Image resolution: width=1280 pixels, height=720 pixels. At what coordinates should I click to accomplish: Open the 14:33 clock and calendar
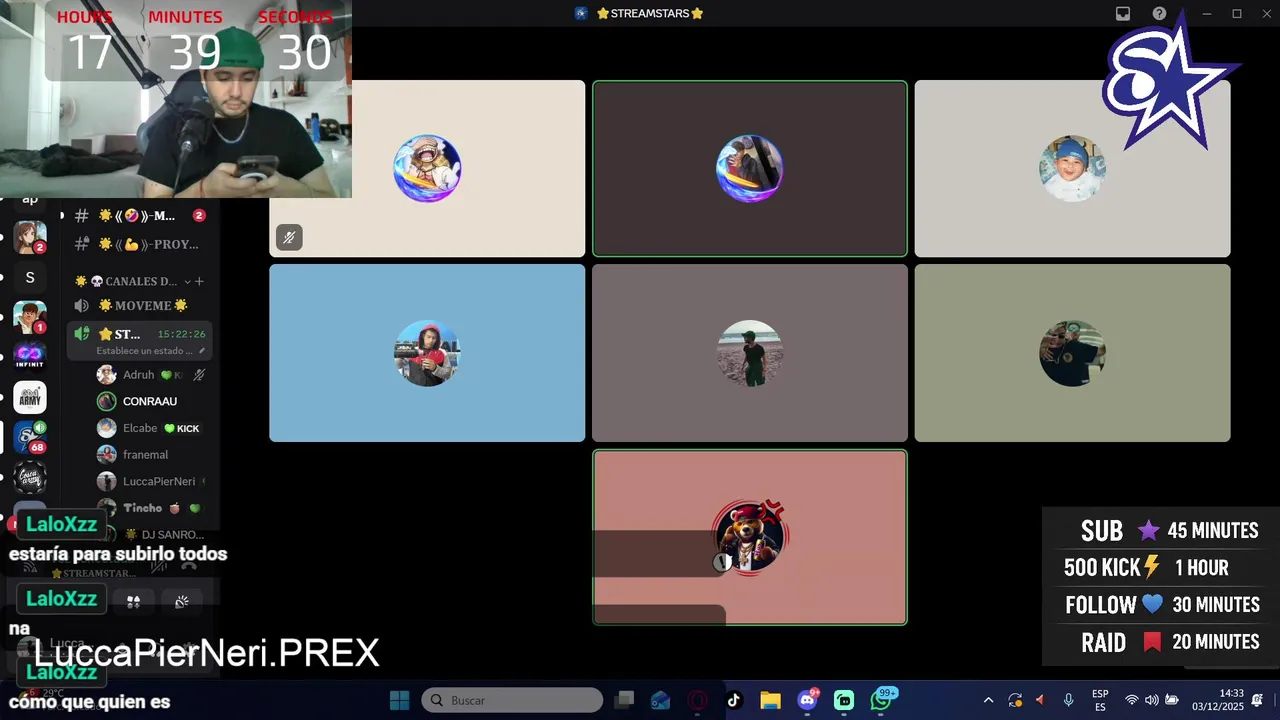tap(1217, 700)
